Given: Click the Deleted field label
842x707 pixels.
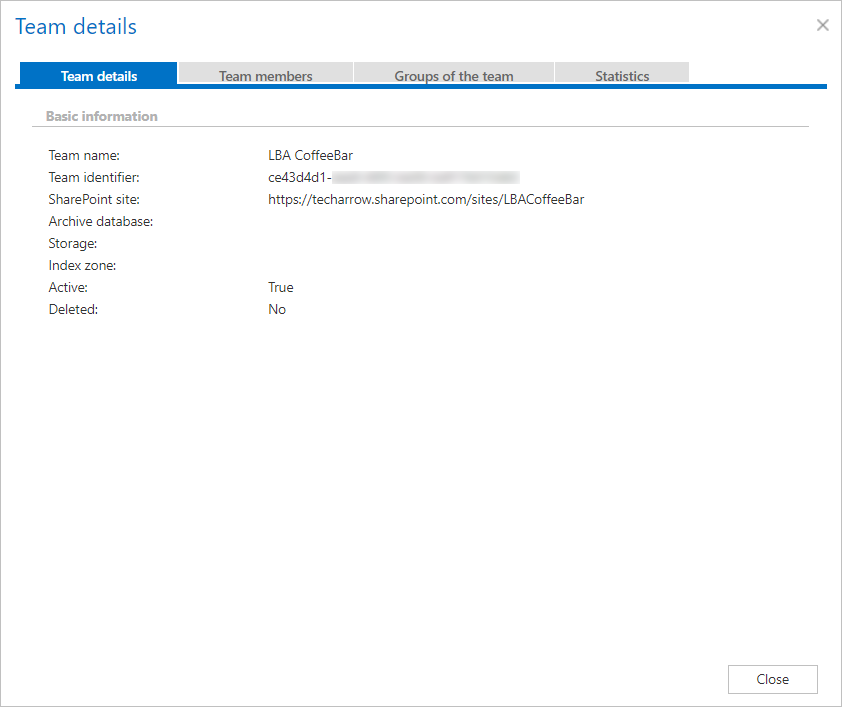Looking at the screenshot, I should point(73,309).
